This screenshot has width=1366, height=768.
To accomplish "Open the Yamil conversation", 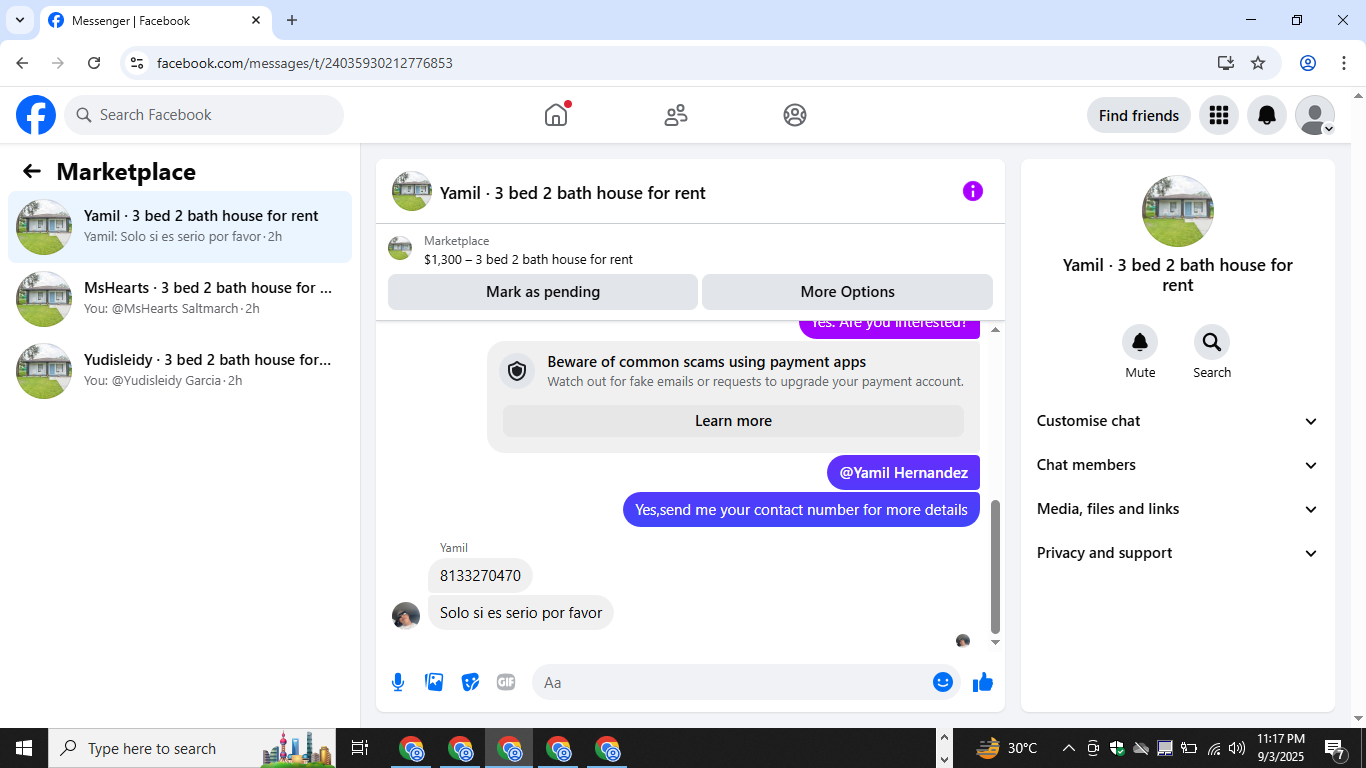I will (180, 227).
